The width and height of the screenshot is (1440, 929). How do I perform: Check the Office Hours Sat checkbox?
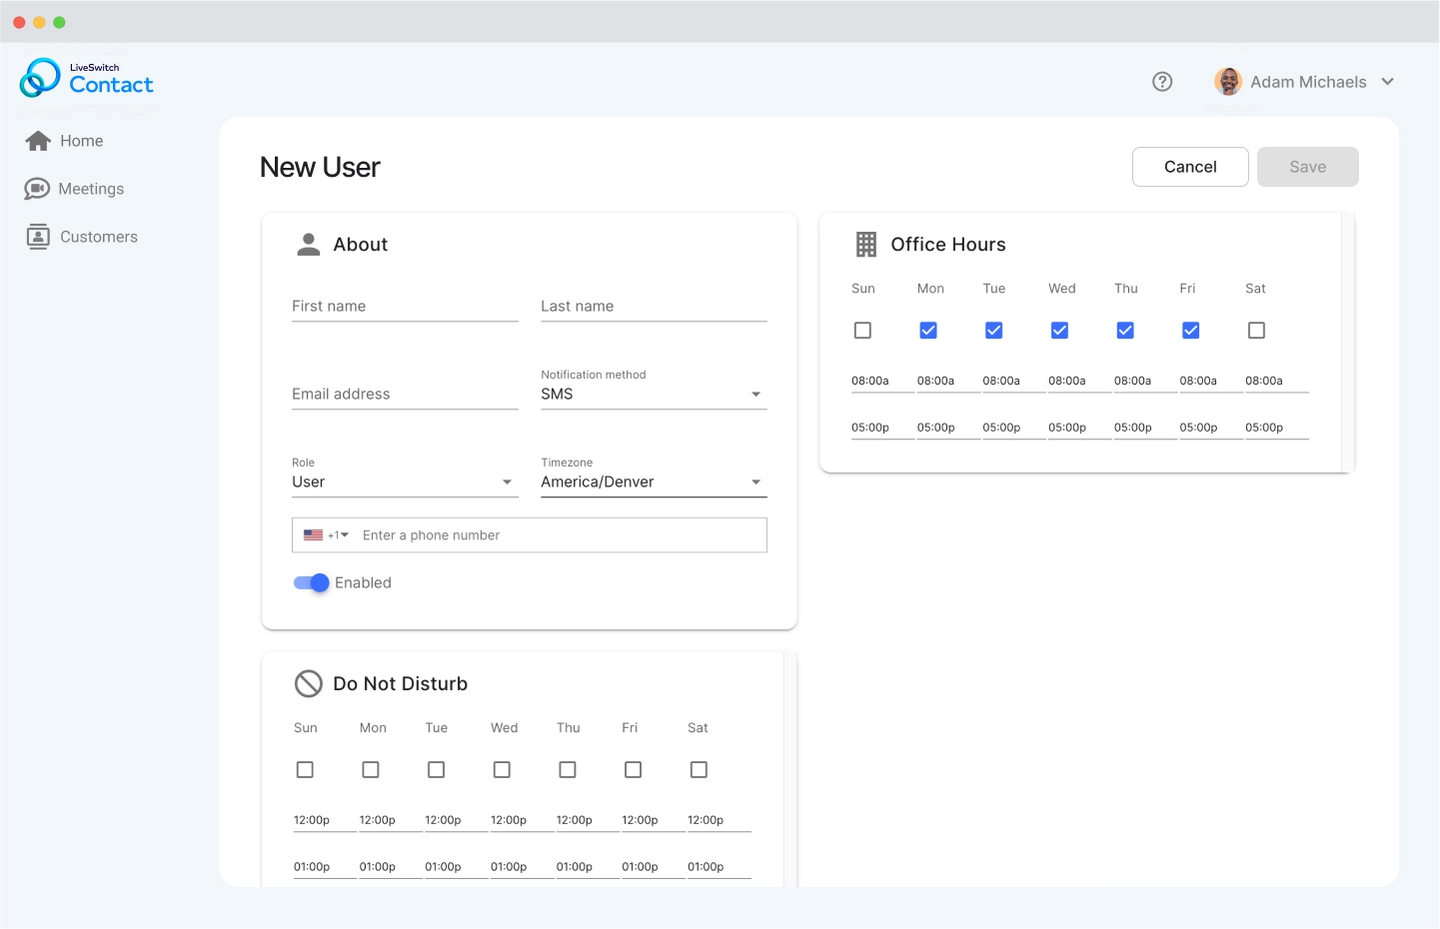click(1257, 331)
